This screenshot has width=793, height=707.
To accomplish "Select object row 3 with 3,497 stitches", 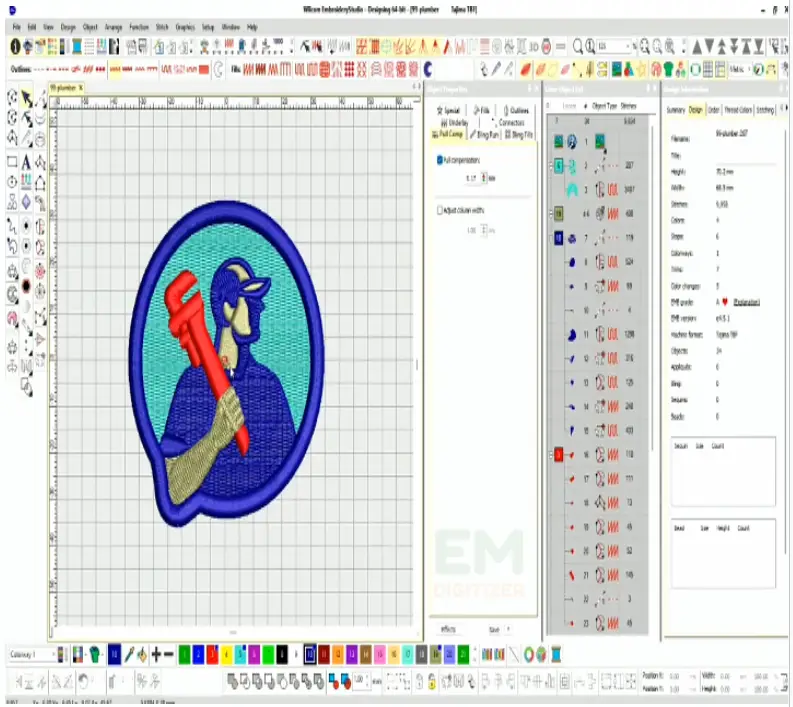I will point(598,190).
